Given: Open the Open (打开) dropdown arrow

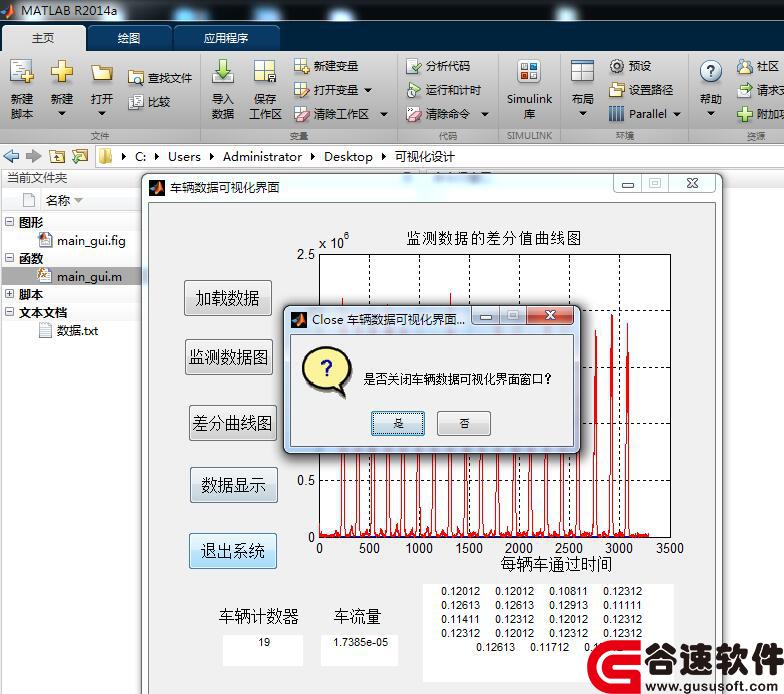Looking at the screenshot, I should pyautogui.click(x=102, y=114).
